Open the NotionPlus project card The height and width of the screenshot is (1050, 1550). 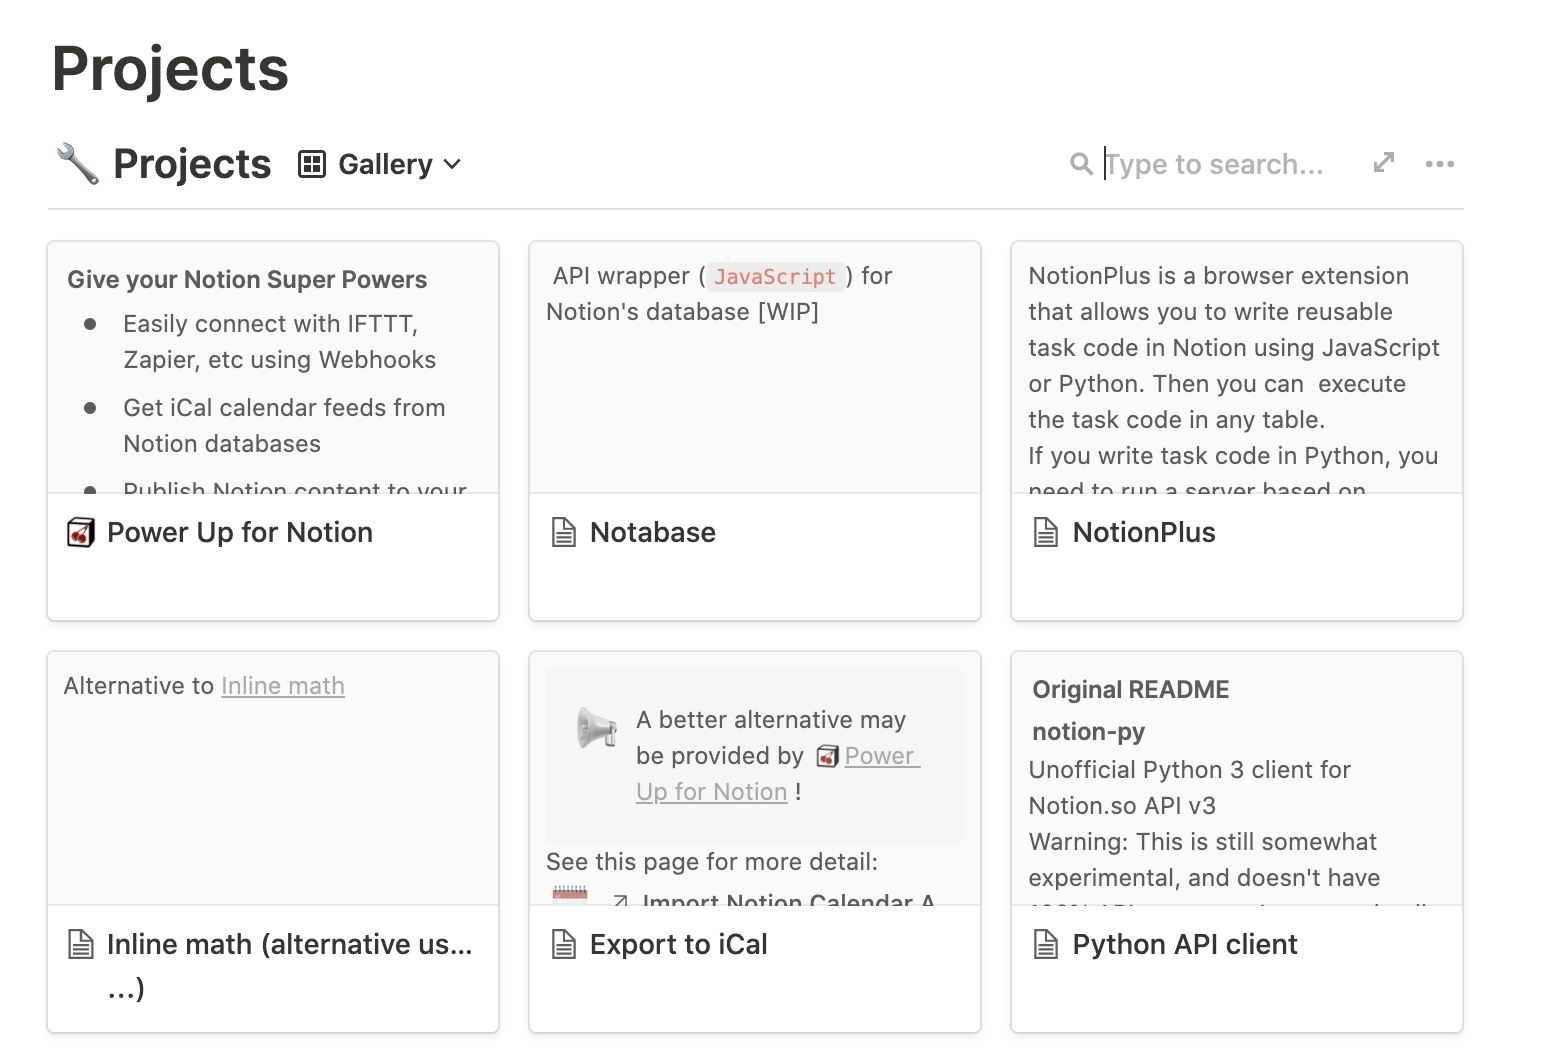click(1143, 532)
